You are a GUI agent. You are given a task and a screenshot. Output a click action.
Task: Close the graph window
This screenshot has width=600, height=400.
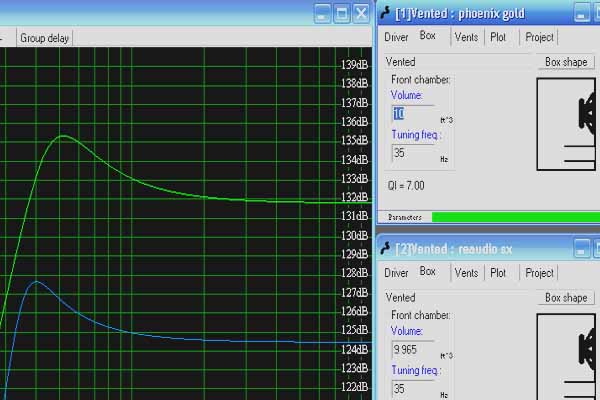[x=361, y=13]
